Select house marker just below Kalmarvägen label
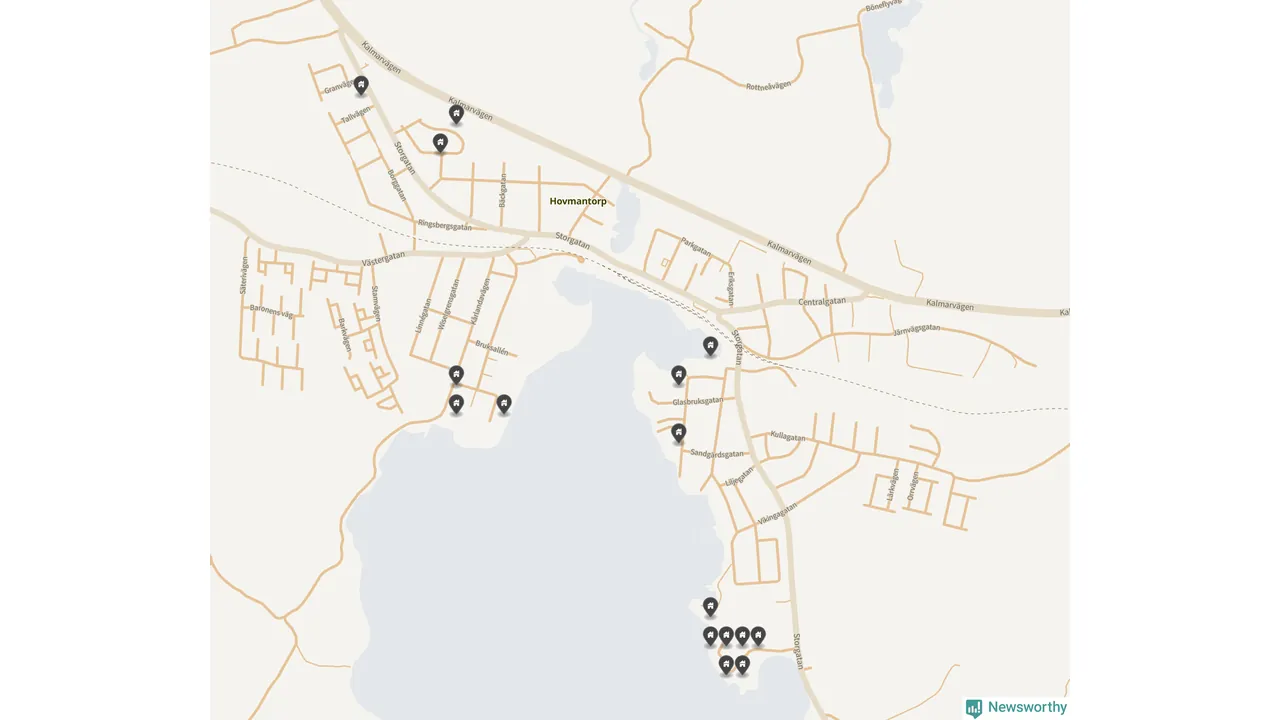 456,115
